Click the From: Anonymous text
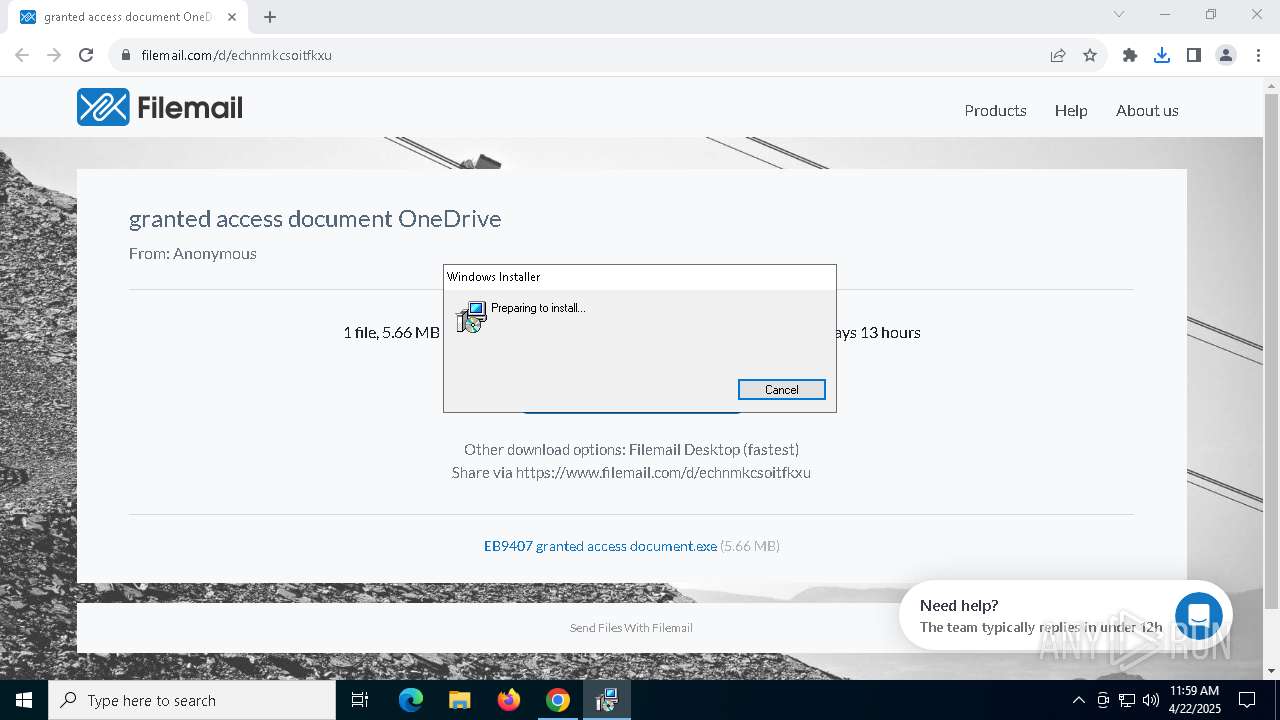 193,254
